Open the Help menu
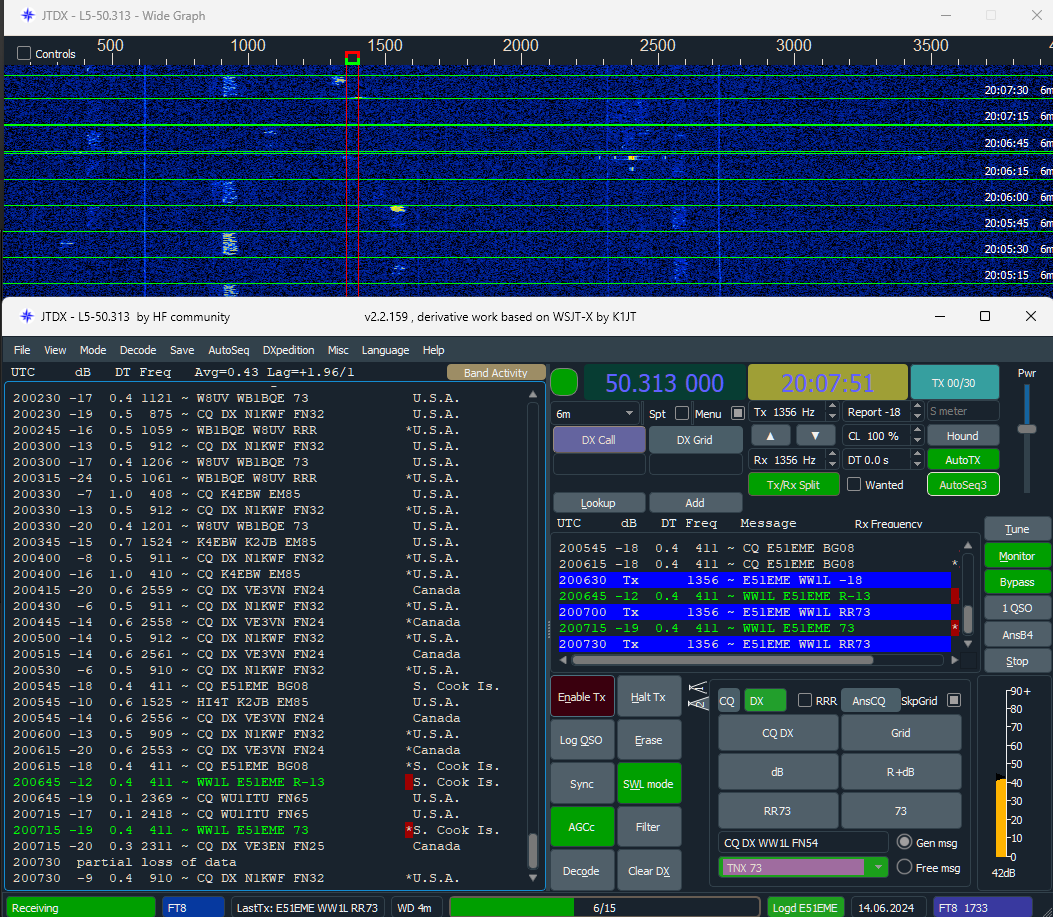The height and width of the screenshot is (917, 1053). click(433, 350)
